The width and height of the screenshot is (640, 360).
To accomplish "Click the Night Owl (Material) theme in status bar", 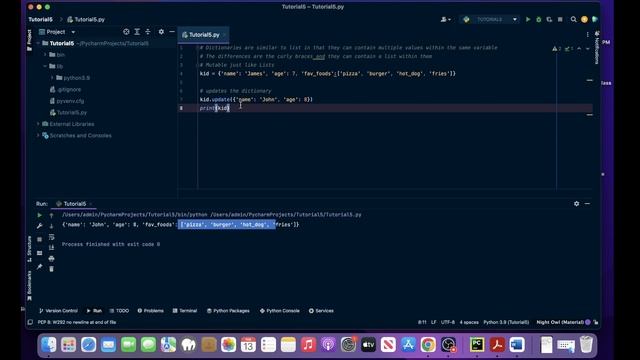I will point(560,322).
